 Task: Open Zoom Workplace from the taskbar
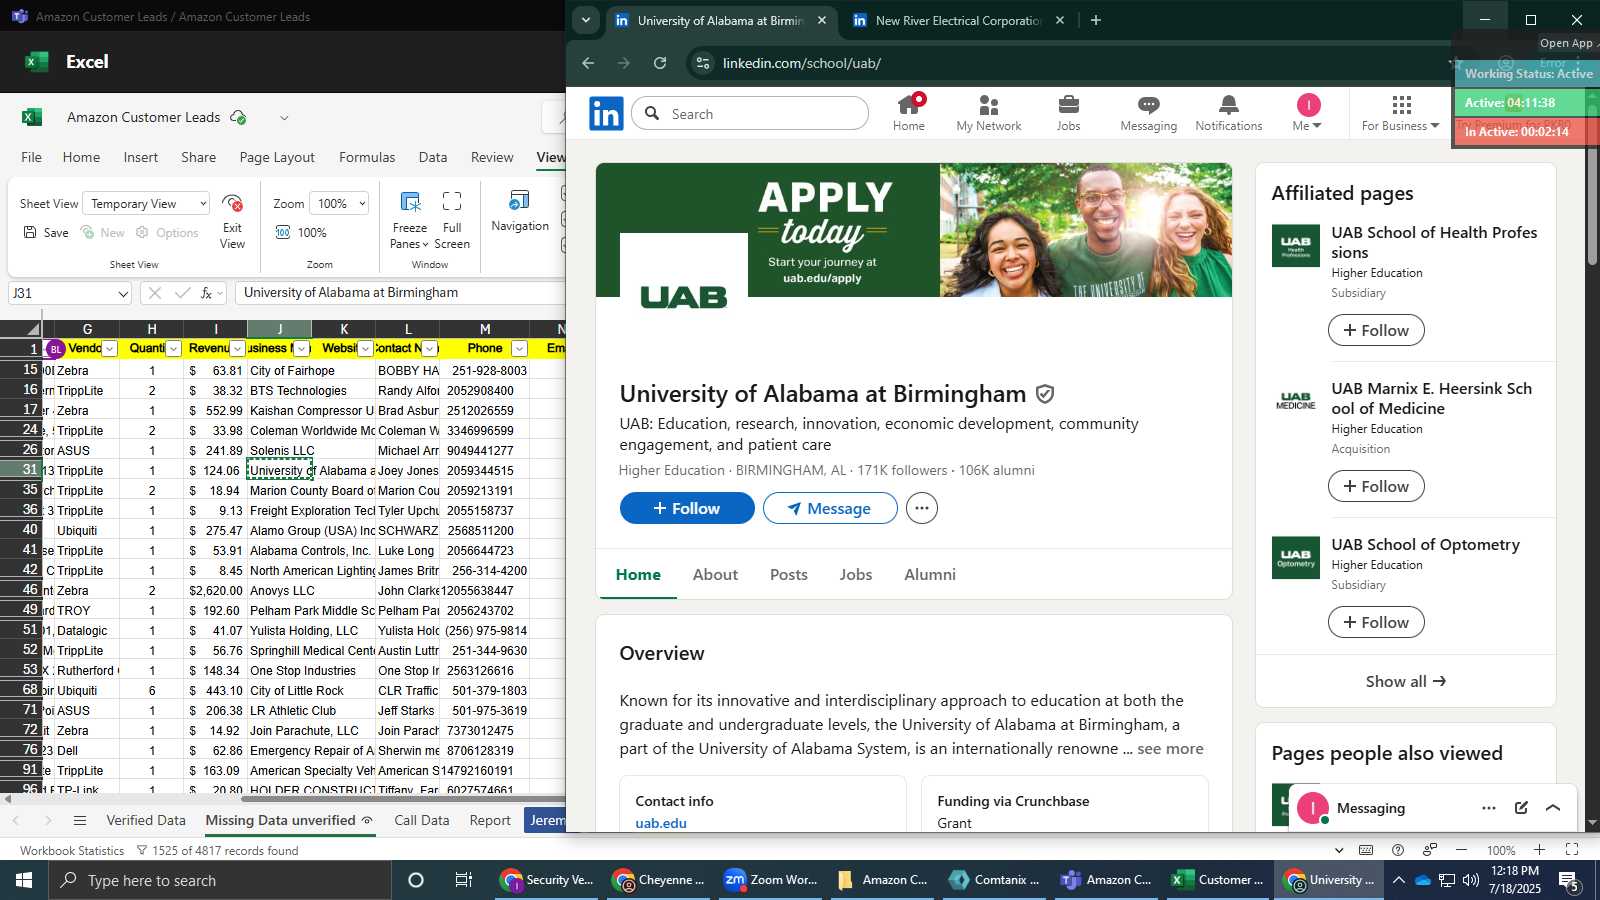(x=772, y=880)
